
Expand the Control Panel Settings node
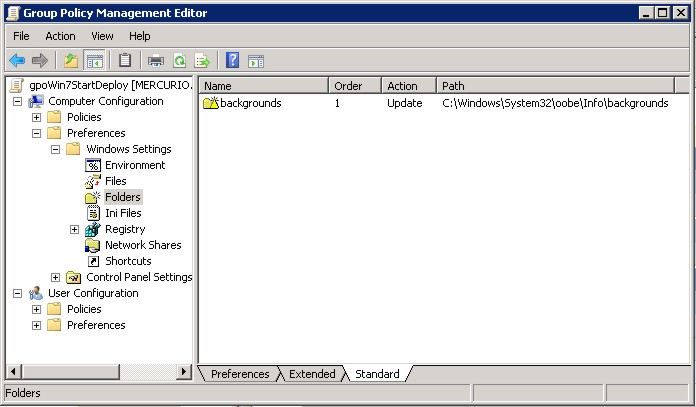pos(56,277)
